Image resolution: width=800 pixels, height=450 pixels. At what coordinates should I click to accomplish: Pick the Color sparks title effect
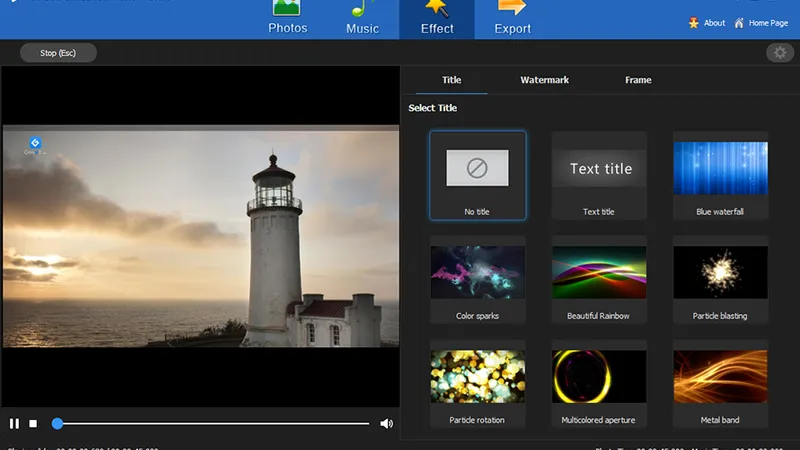click(477, 279)
